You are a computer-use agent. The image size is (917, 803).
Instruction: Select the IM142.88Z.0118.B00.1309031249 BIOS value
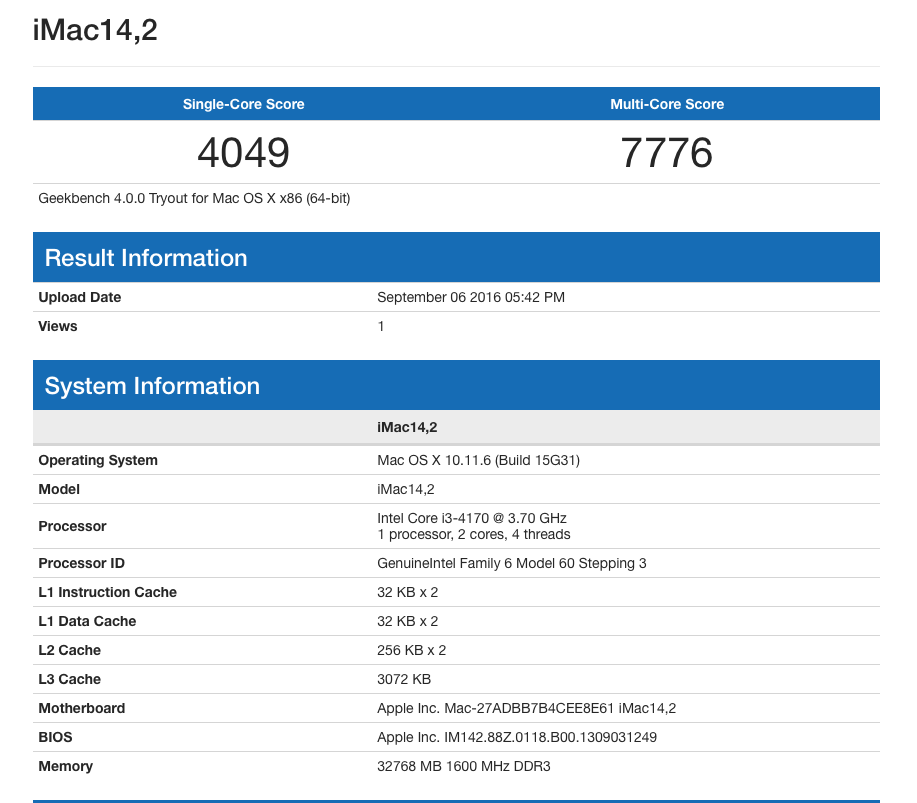(x=517, y=737)
